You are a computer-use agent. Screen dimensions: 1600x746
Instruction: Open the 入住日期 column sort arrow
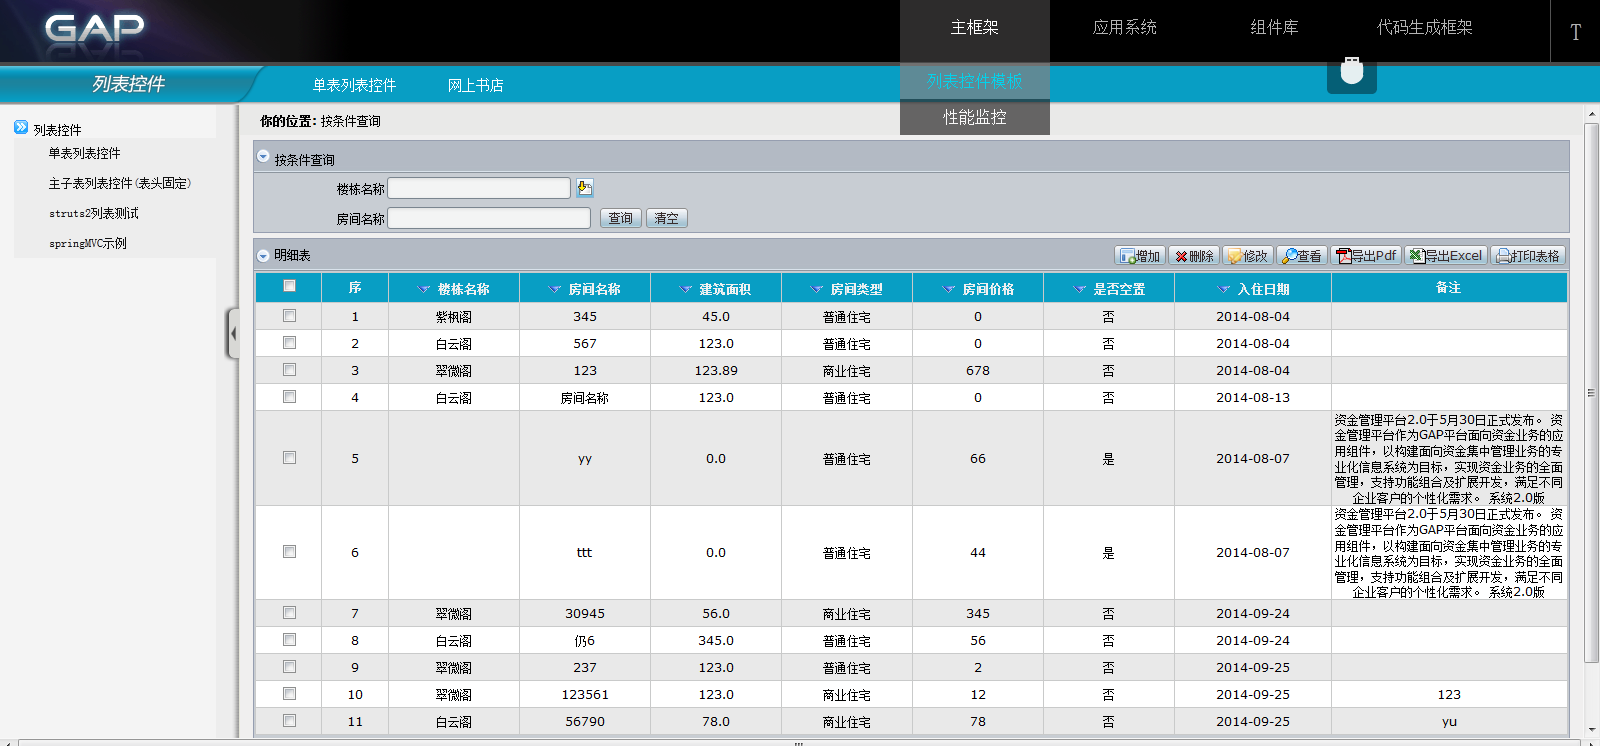1224,289
